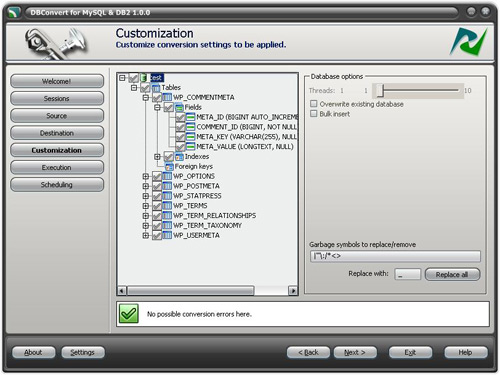Click the Tables folder icon in tree
500x375 pixels.
pos(156,88)
